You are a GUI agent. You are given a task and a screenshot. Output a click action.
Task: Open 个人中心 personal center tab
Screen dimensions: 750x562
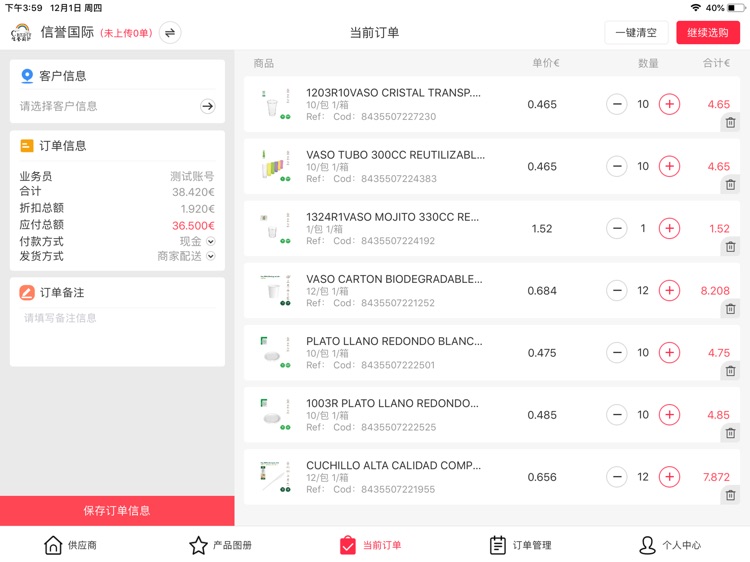coord(670,545)
